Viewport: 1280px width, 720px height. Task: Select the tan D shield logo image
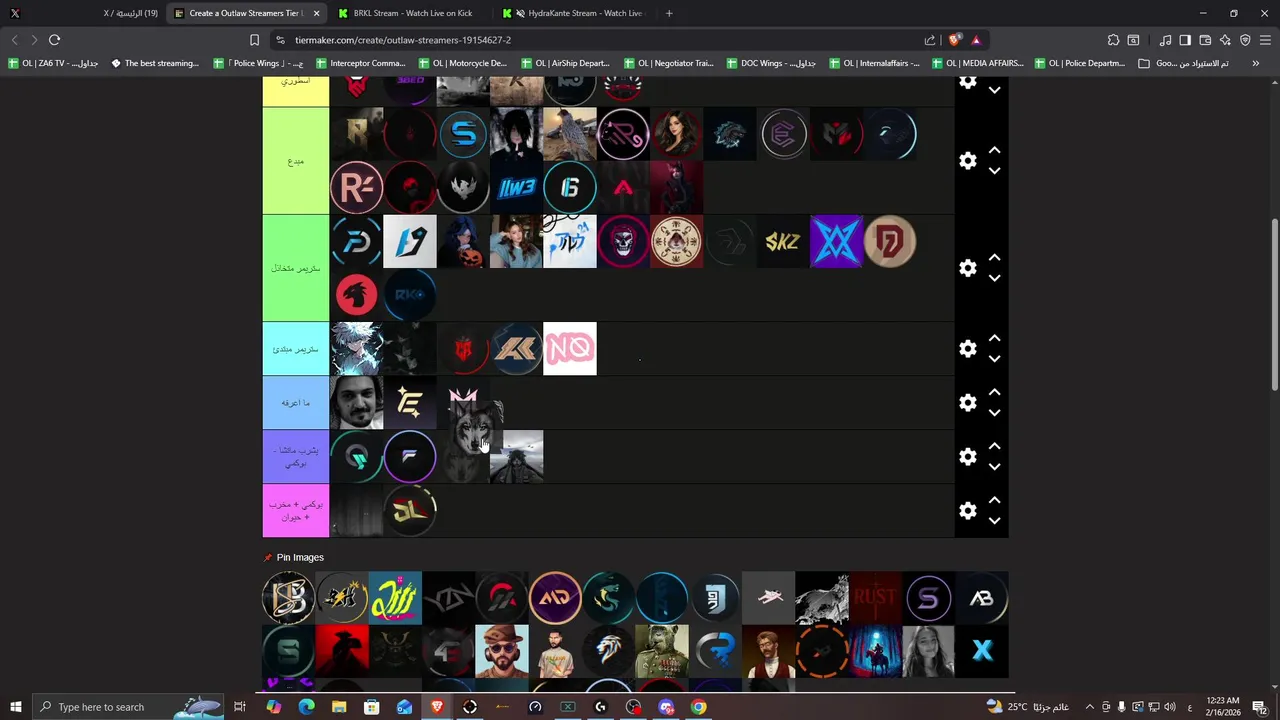(x=890, y=242)
